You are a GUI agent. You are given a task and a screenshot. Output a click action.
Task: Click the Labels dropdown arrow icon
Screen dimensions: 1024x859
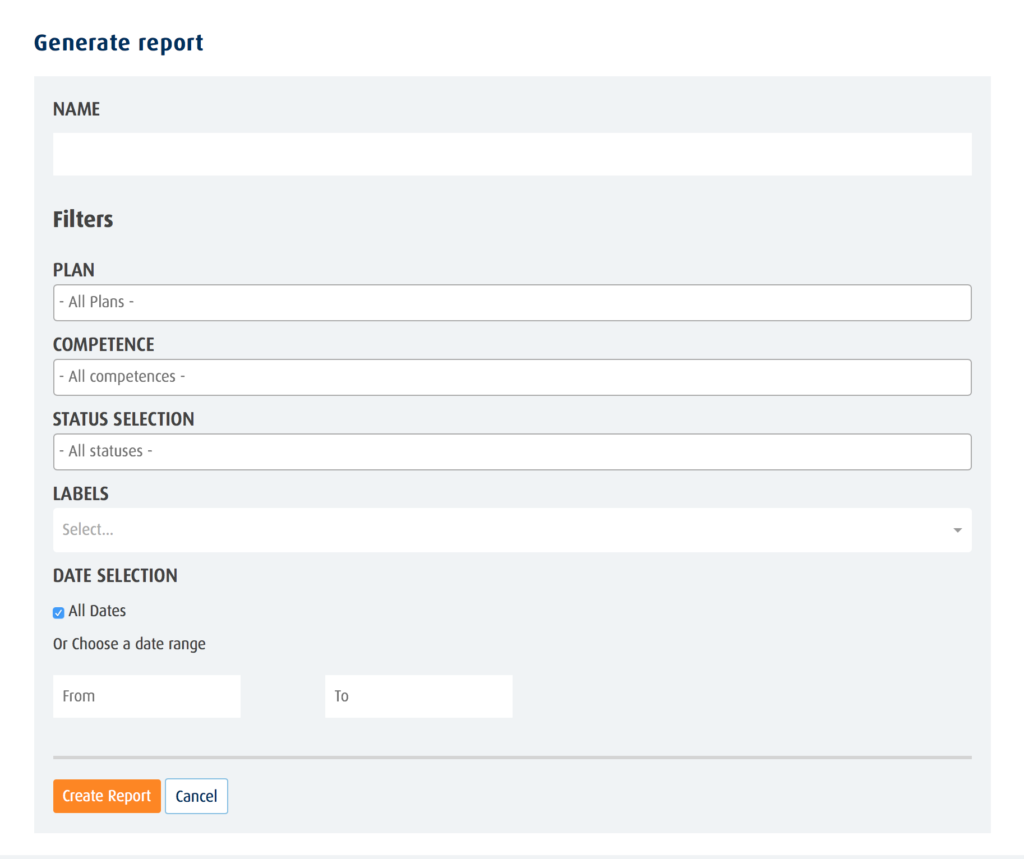[x=957, y=530]
